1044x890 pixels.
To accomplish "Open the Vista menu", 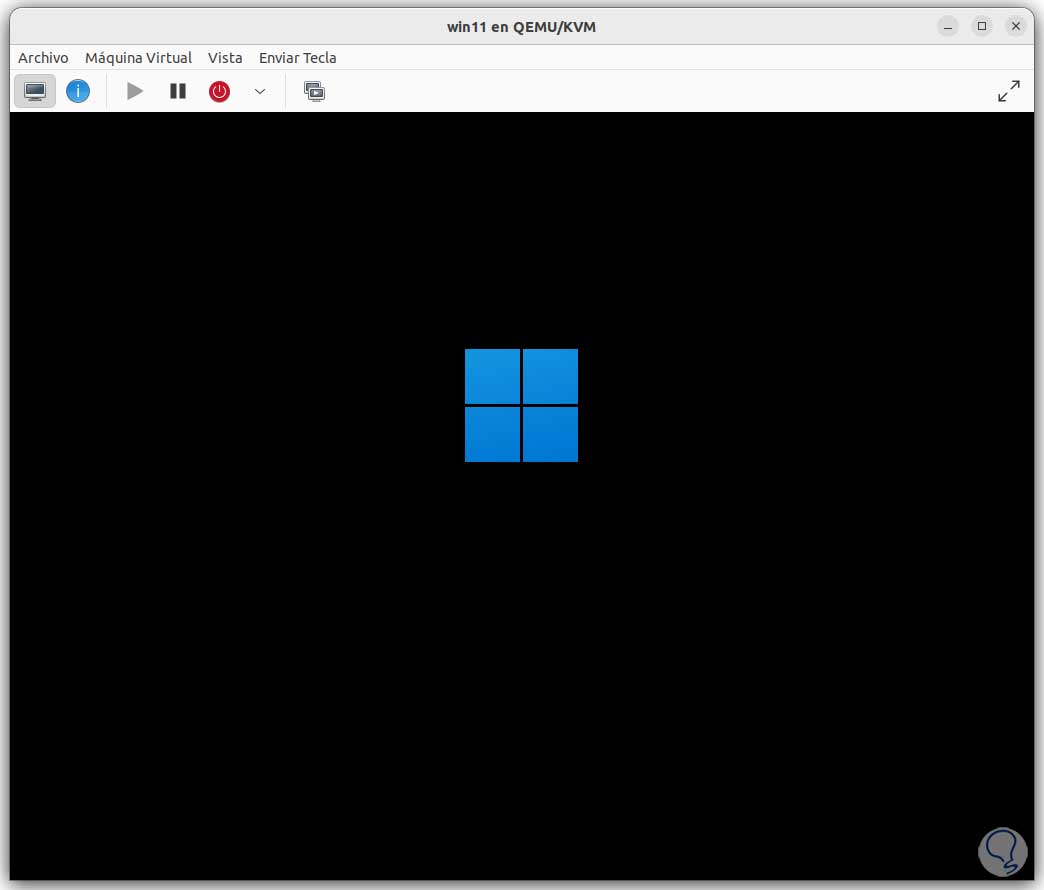I will (225, 58).
